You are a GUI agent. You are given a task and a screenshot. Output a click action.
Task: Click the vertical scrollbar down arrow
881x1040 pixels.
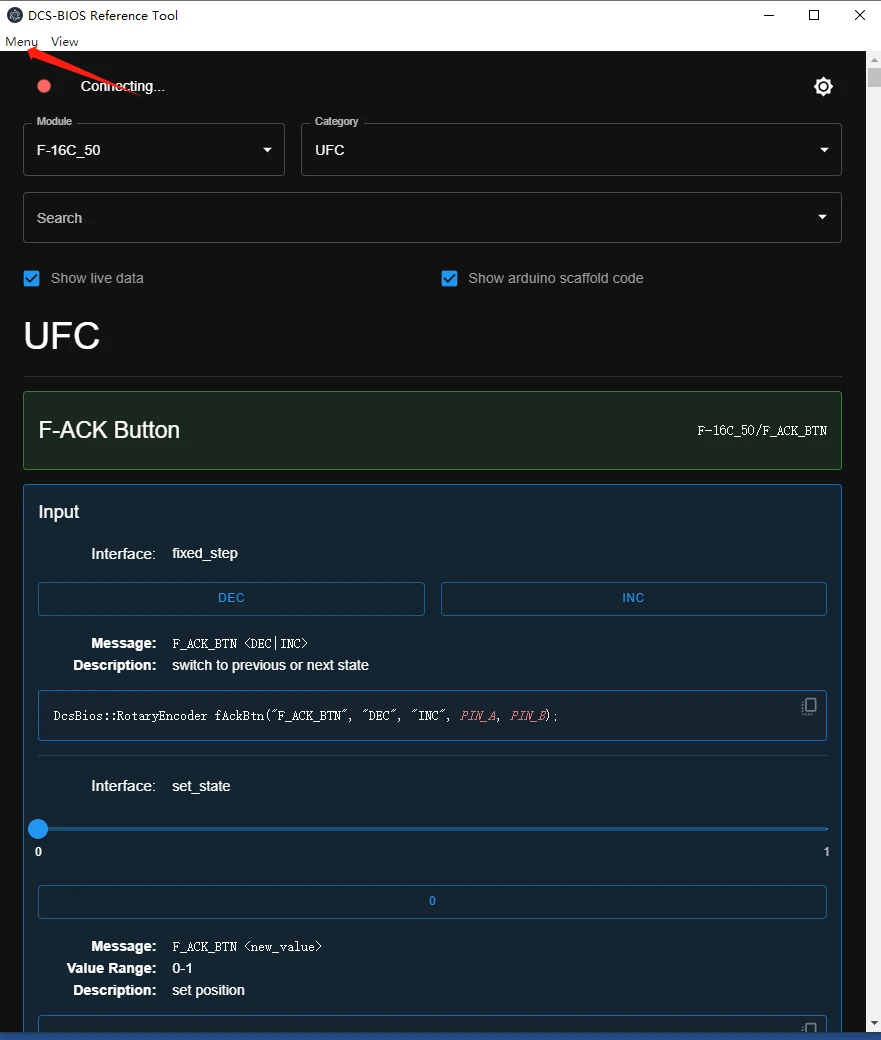[x=873, y=1023]
